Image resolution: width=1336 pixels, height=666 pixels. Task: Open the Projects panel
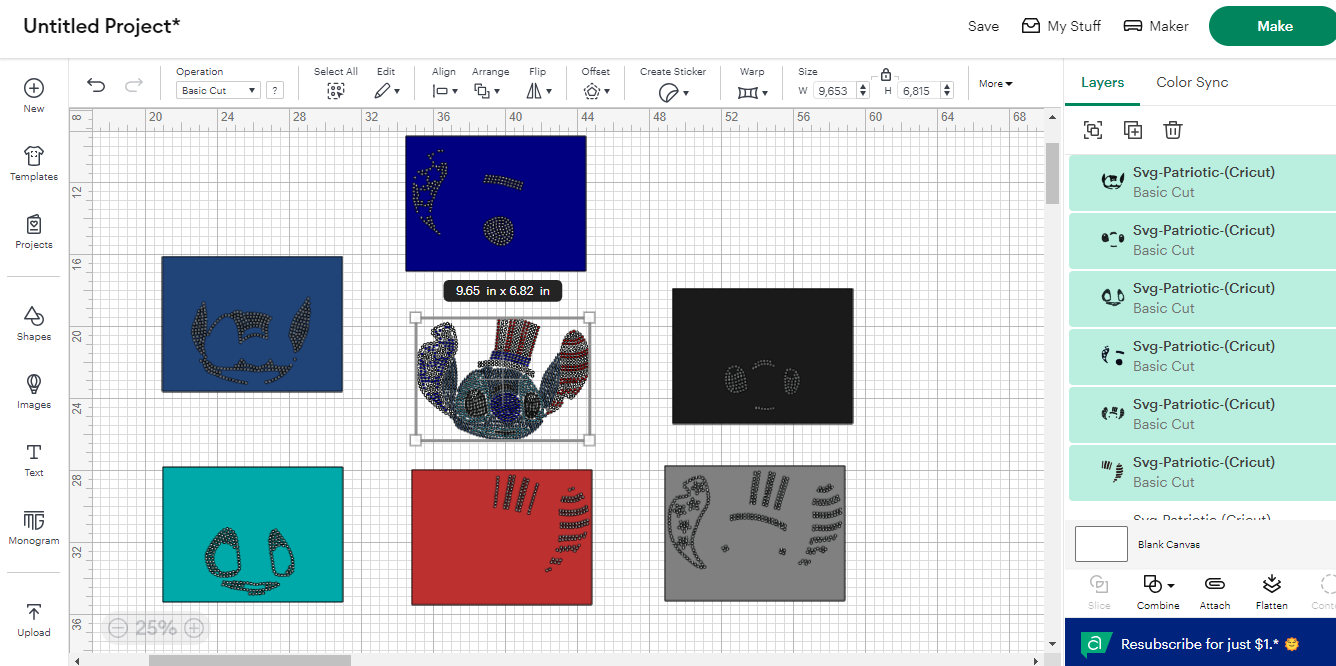(34, 232)
